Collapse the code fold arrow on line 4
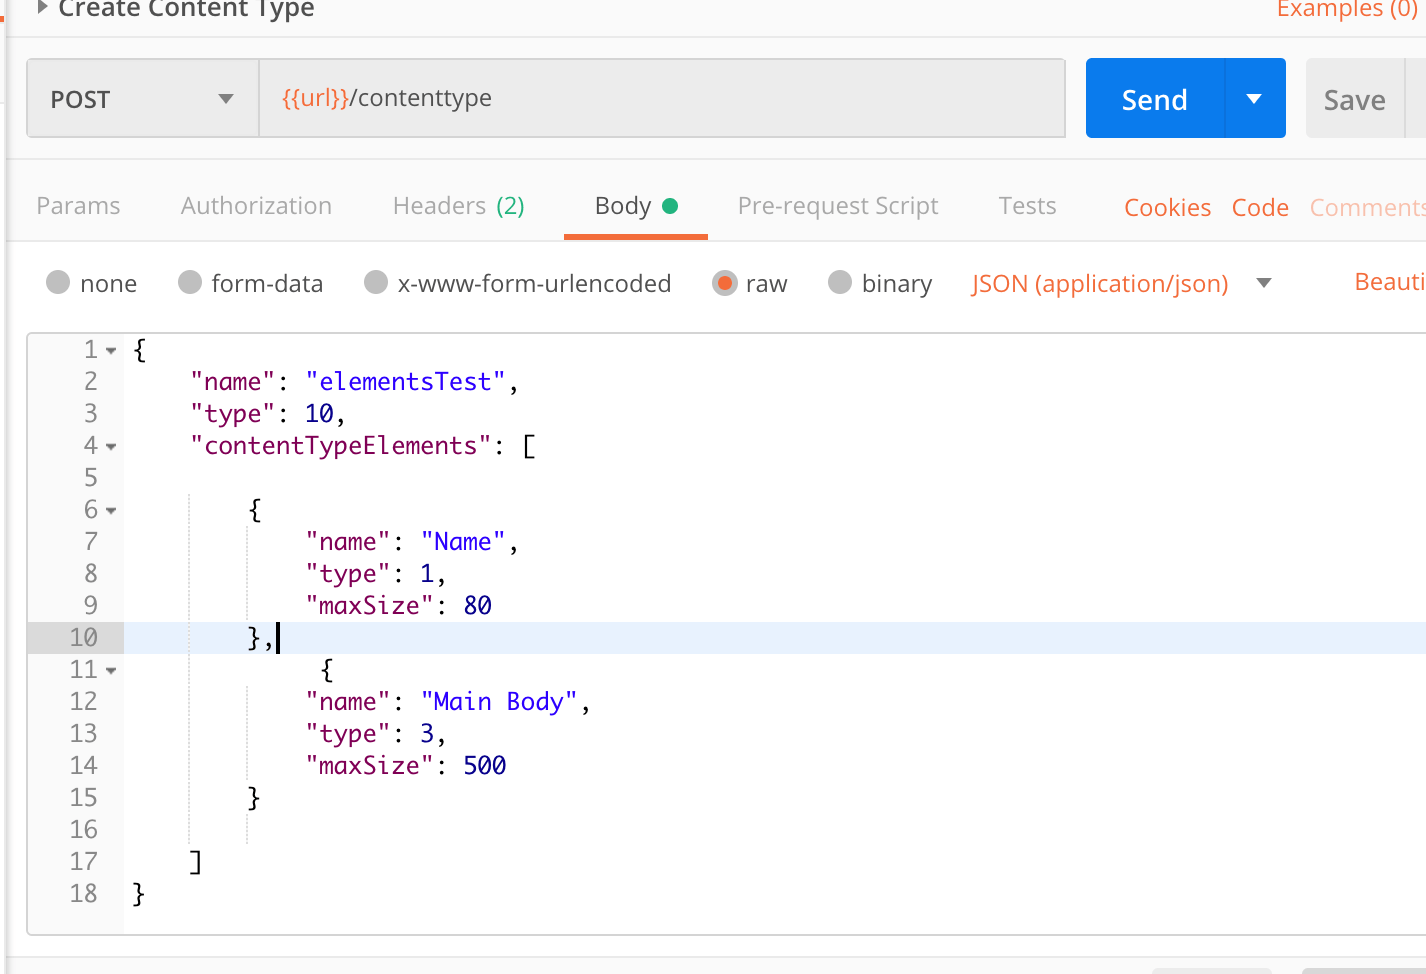The height and width of the screenshot is (974, 1426). pyautogui.click(x=111, y=447)
